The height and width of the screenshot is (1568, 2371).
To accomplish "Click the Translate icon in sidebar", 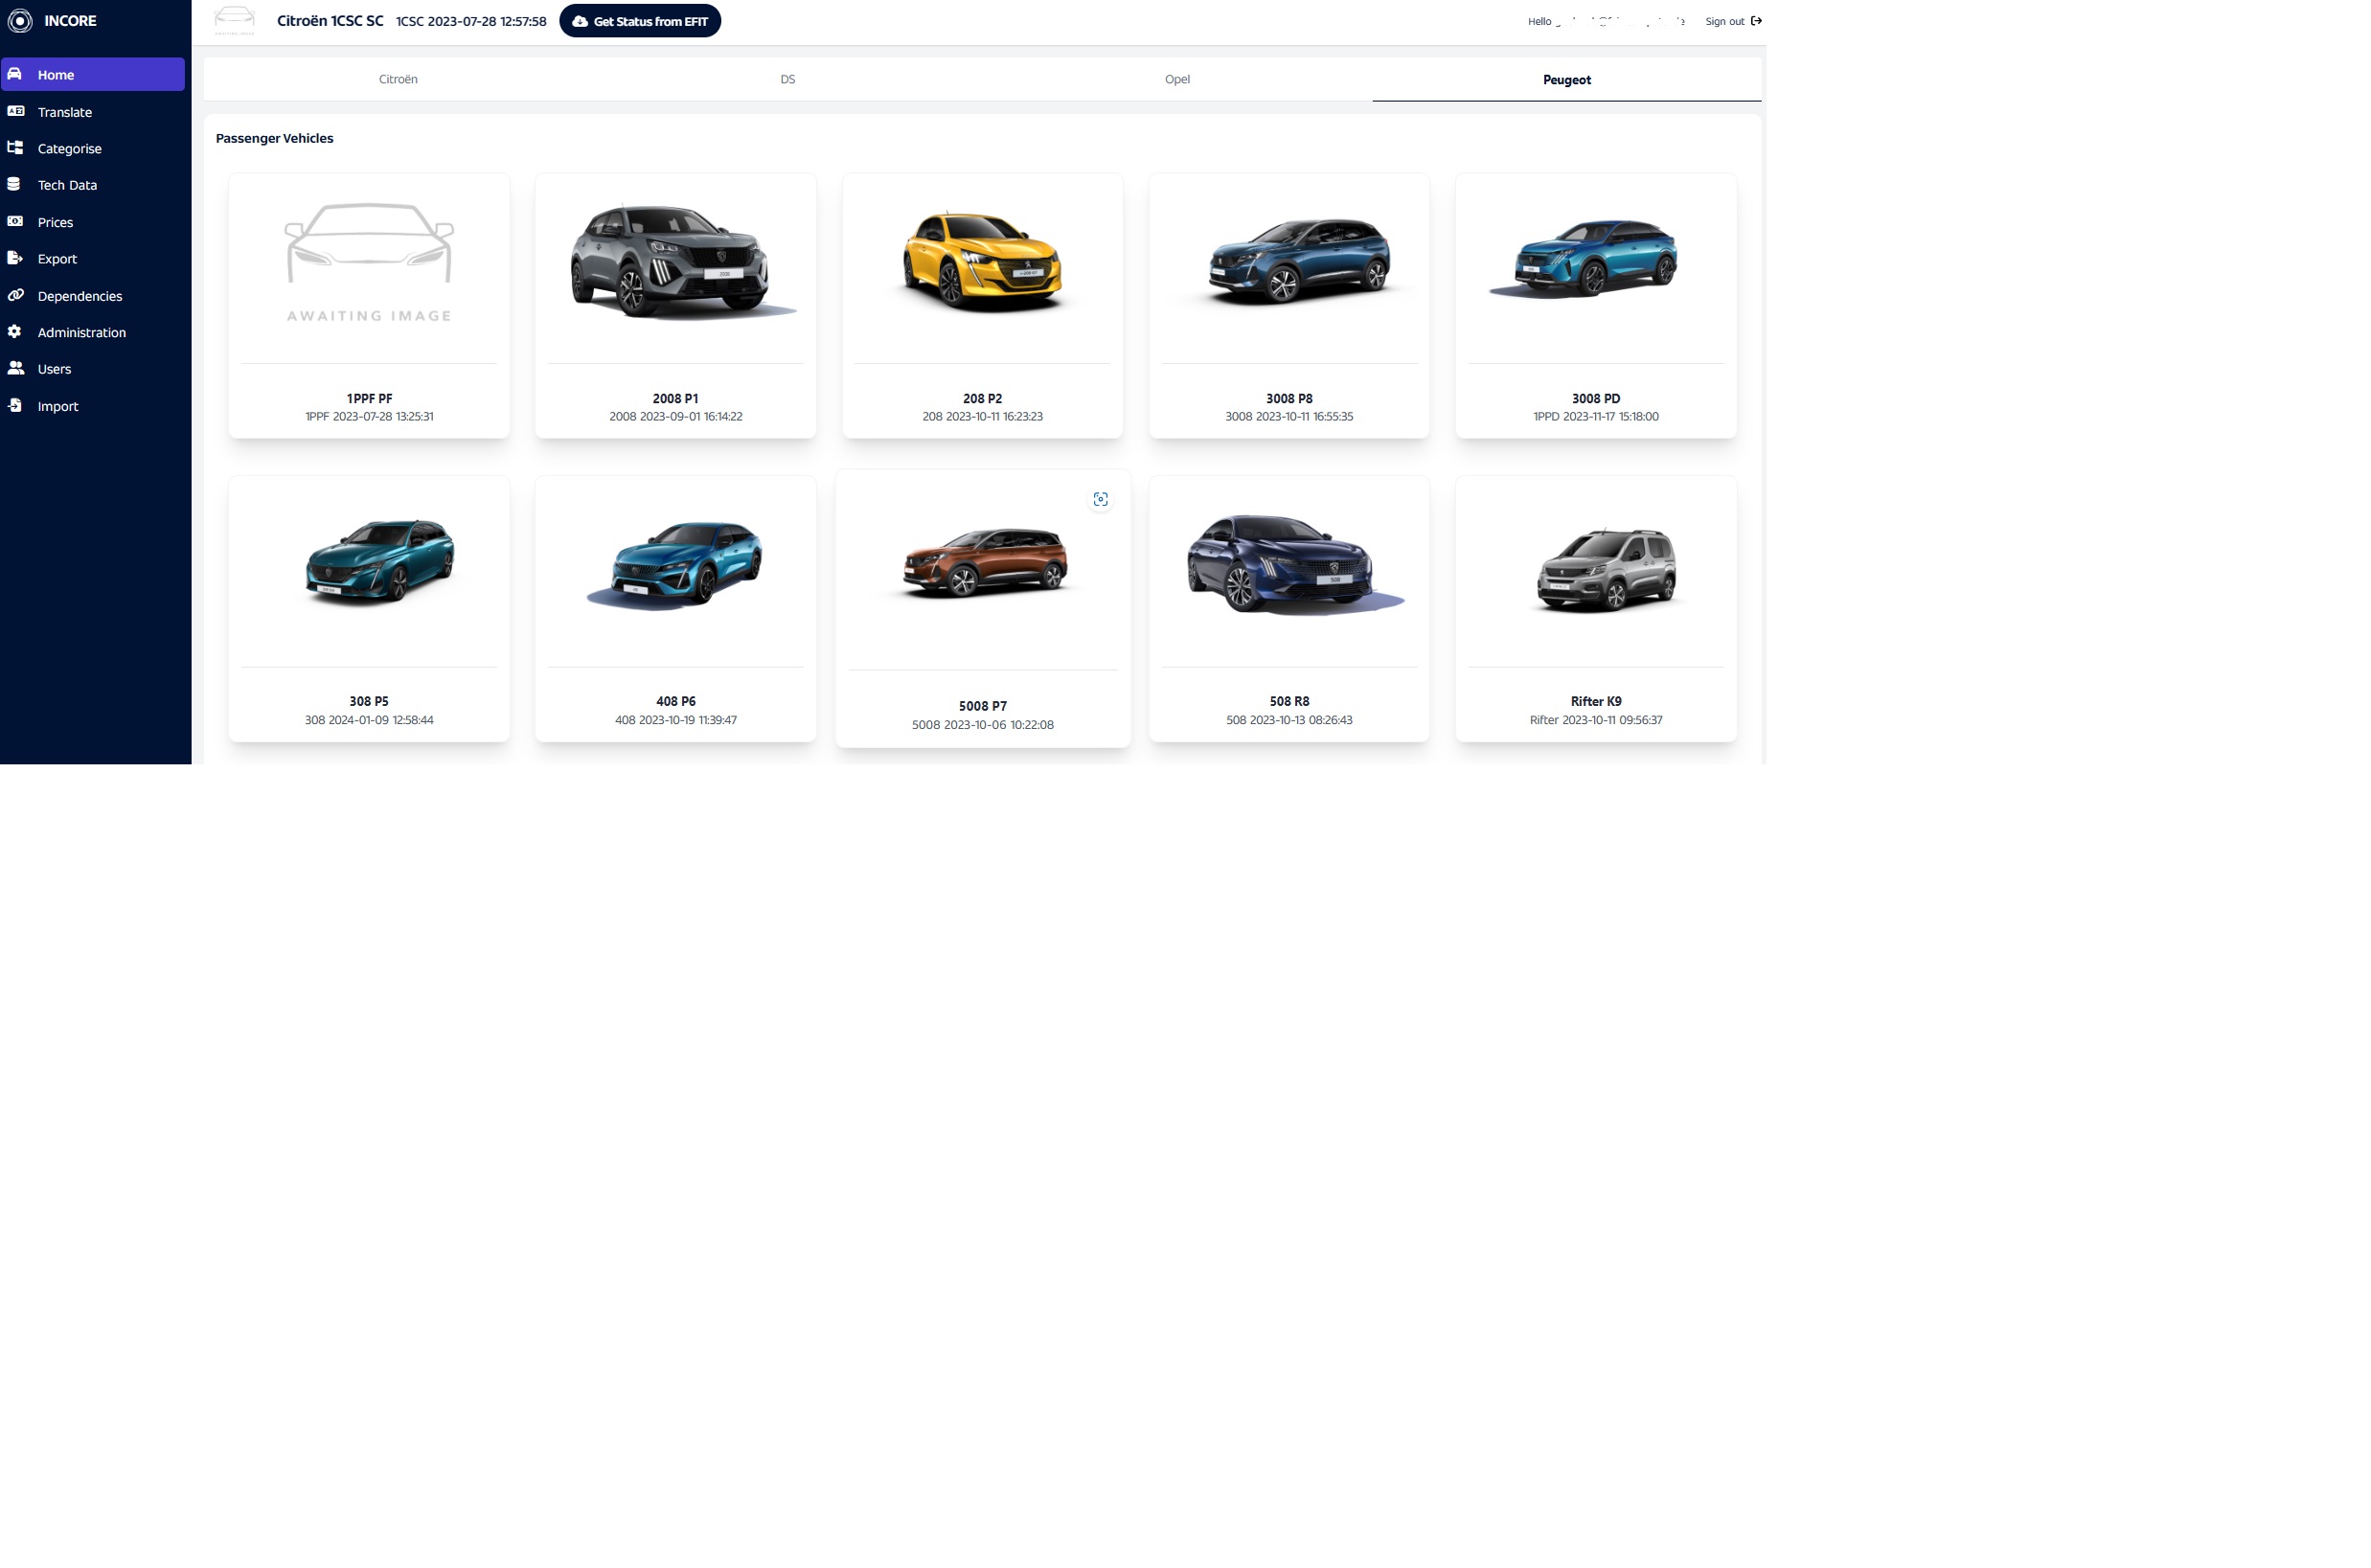I will 15,111.
